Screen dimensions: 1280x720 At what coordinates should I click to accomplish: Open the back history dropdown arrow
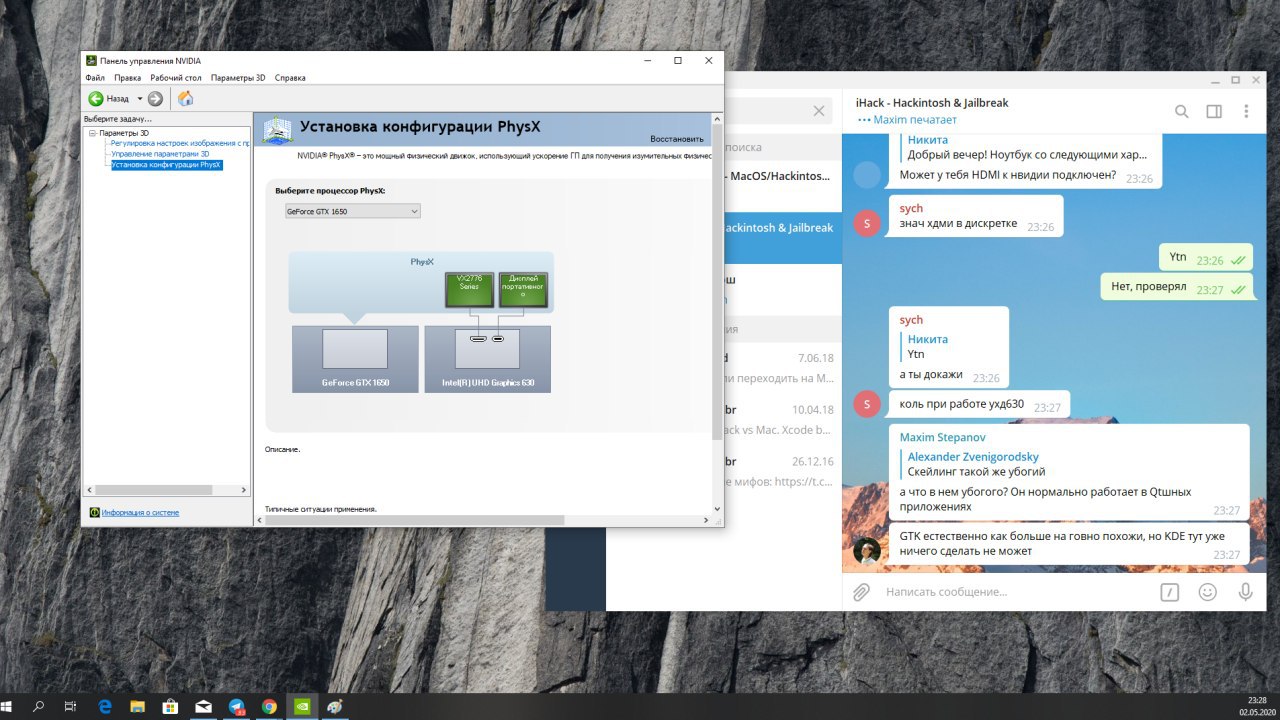tap(140, 99)
